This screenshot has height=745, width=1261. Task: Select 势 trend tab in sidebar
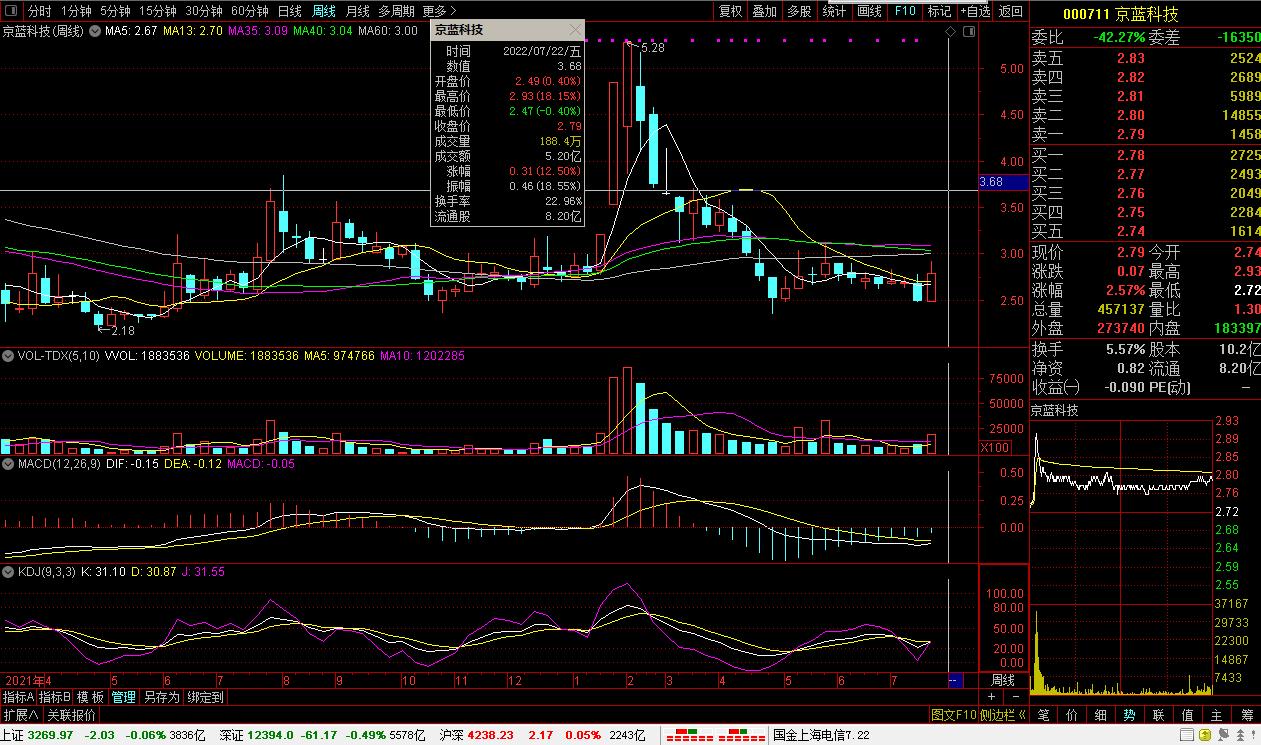[1130, 715]
